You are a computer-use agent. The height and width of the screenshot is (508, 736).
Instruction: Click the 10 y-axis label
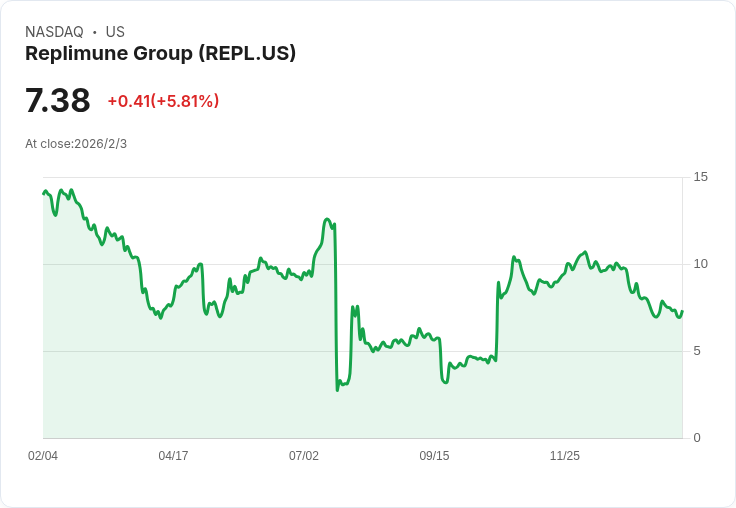(x=700, y=264)
